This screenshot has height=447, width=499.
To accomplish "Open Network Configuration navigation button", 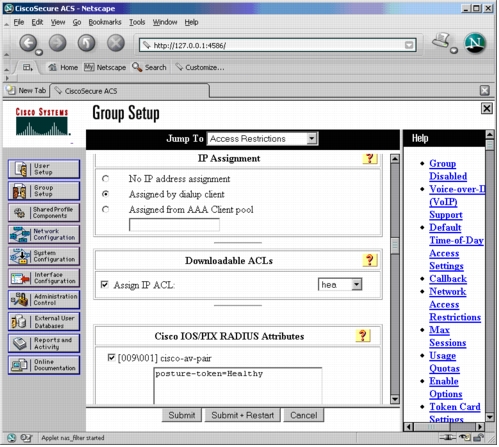I will (x=44, y=234).
